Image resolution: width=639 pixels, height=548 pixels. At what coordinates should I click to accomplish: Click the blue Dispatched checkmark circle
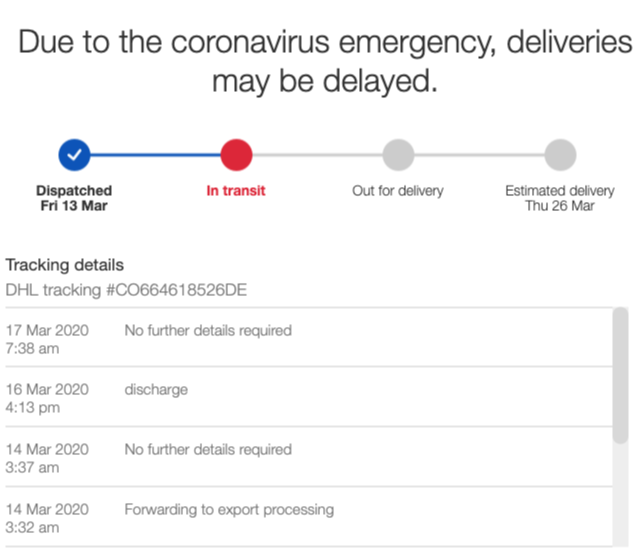[74, 155]
